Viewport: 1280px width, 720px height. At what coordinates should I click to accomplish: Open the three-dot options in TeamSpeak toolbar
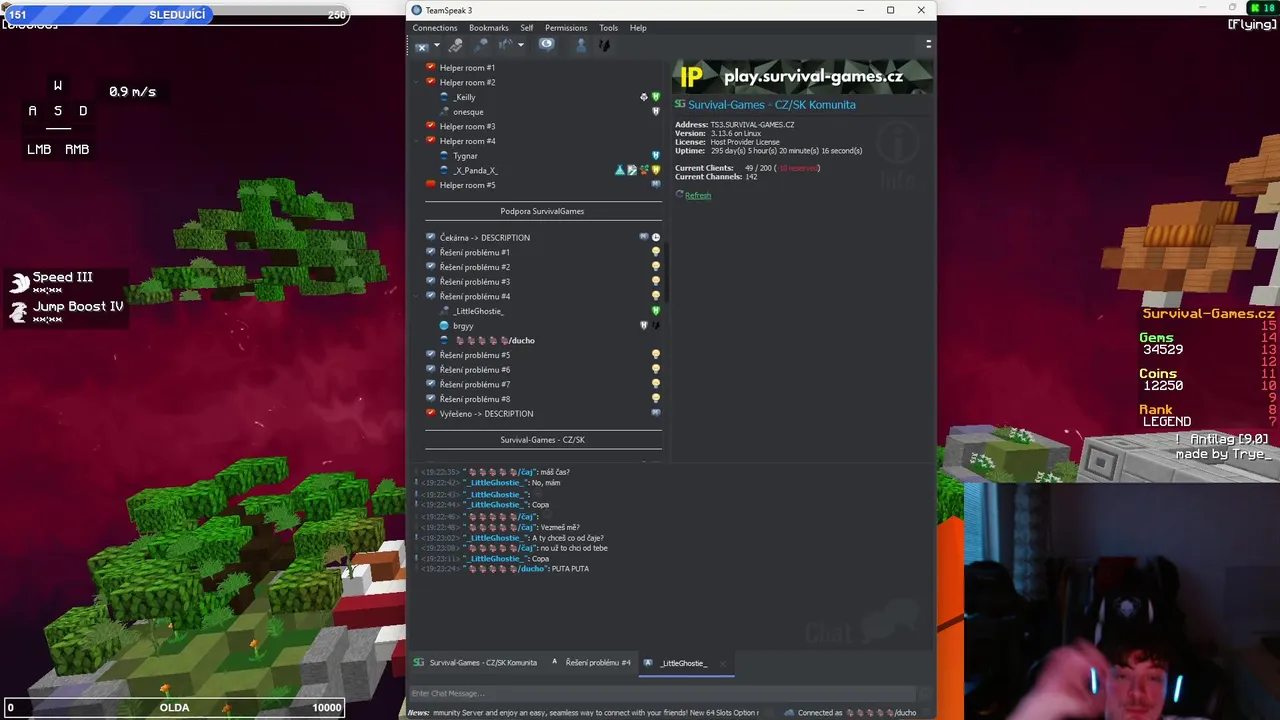tap(928, 44)
